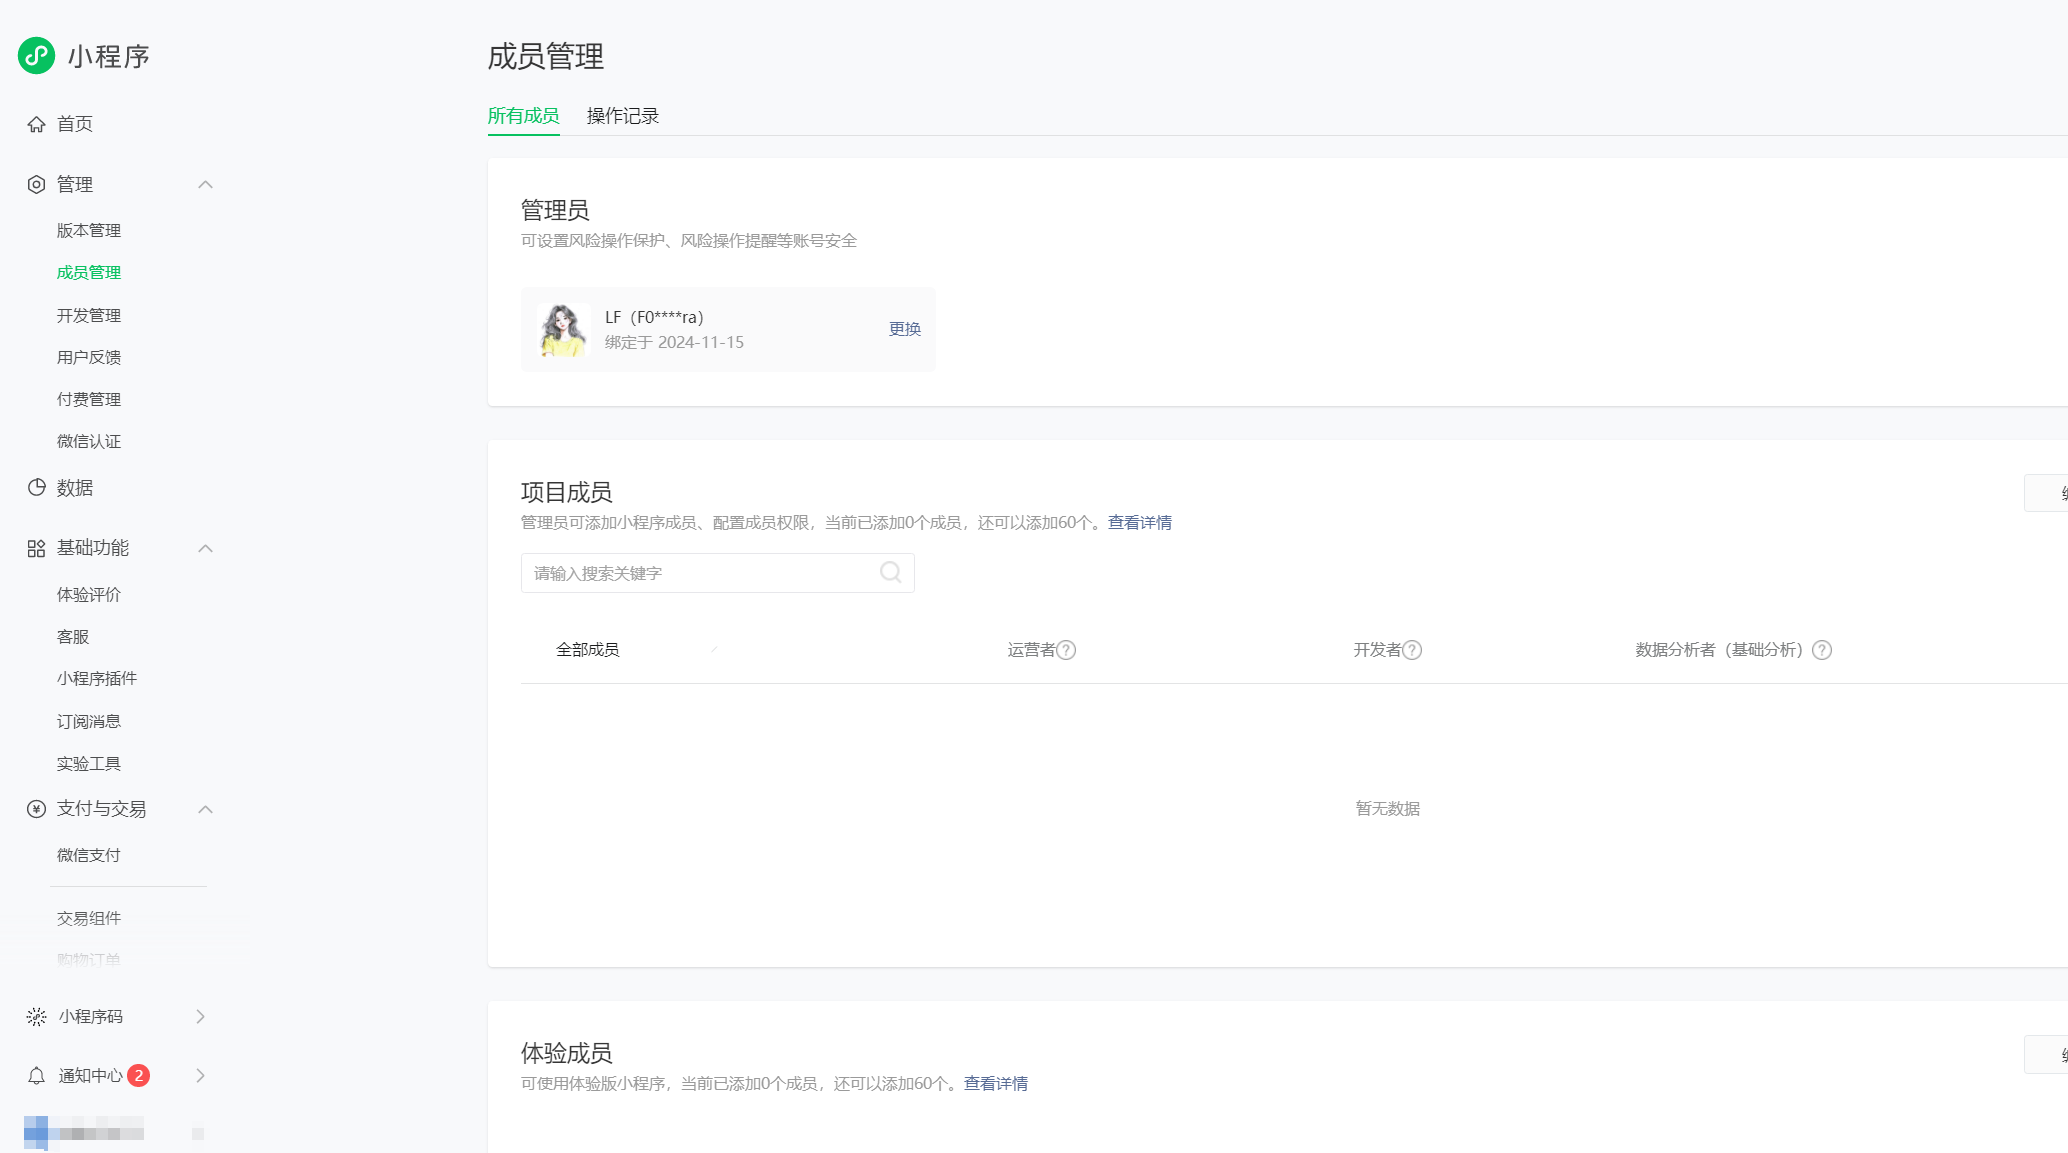This screenshot has width=2068, height=1153.
Task: Click the pie chart icon beside 数据
Action: point(37,488)
